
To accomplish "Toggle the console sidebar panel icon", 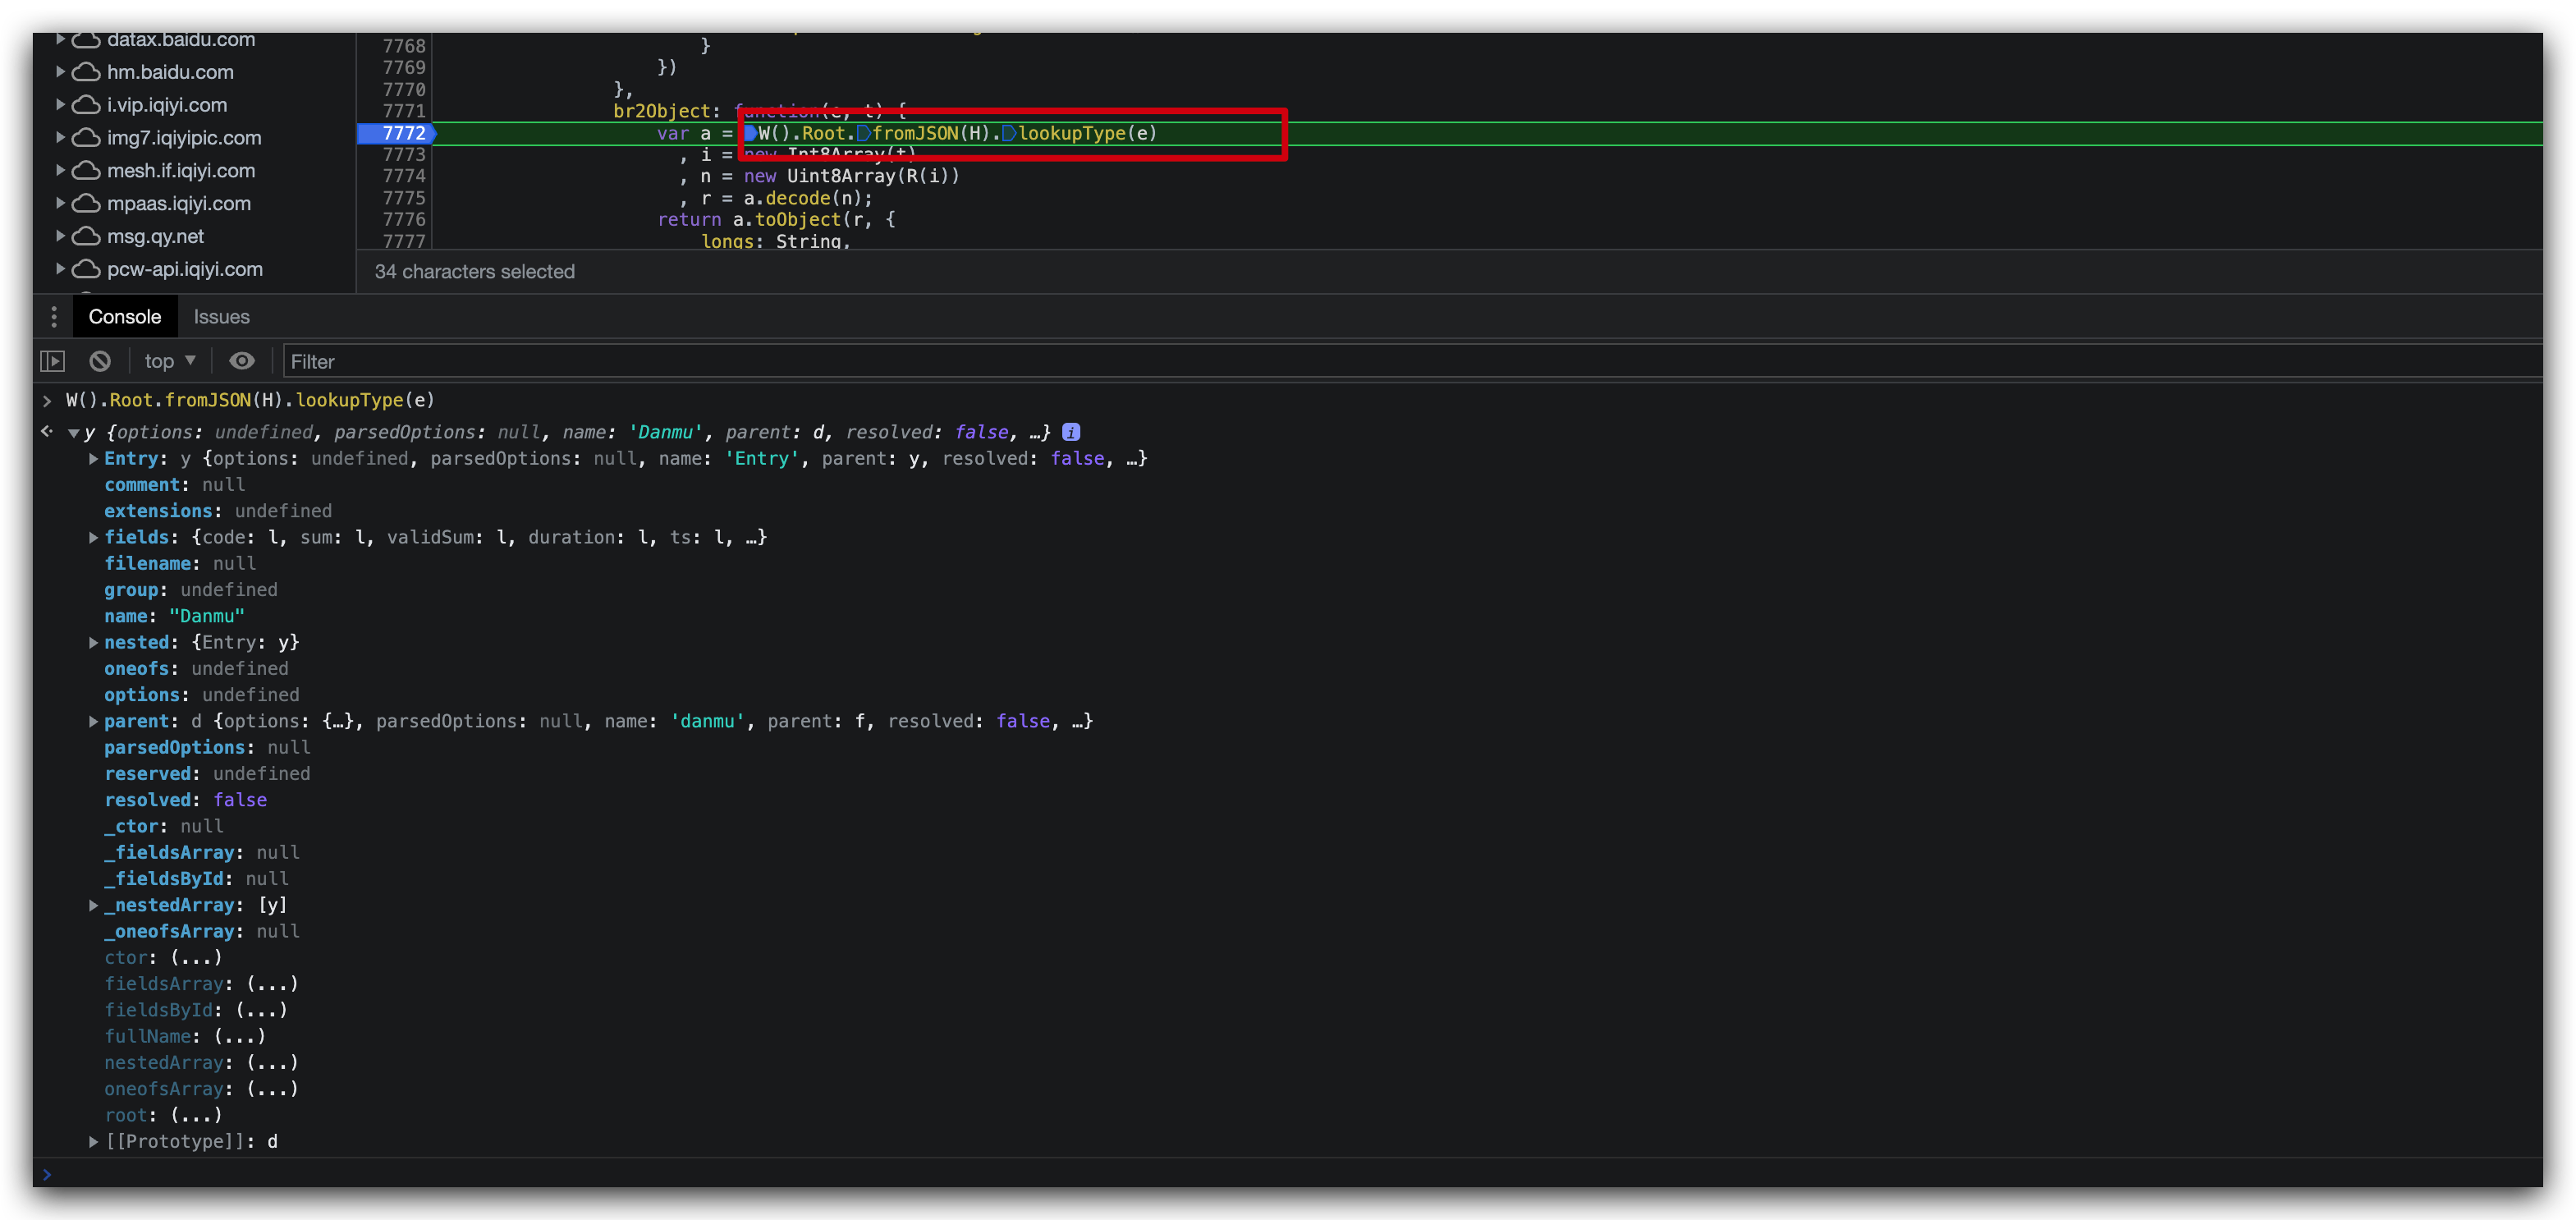I will [x=53, y=361].
